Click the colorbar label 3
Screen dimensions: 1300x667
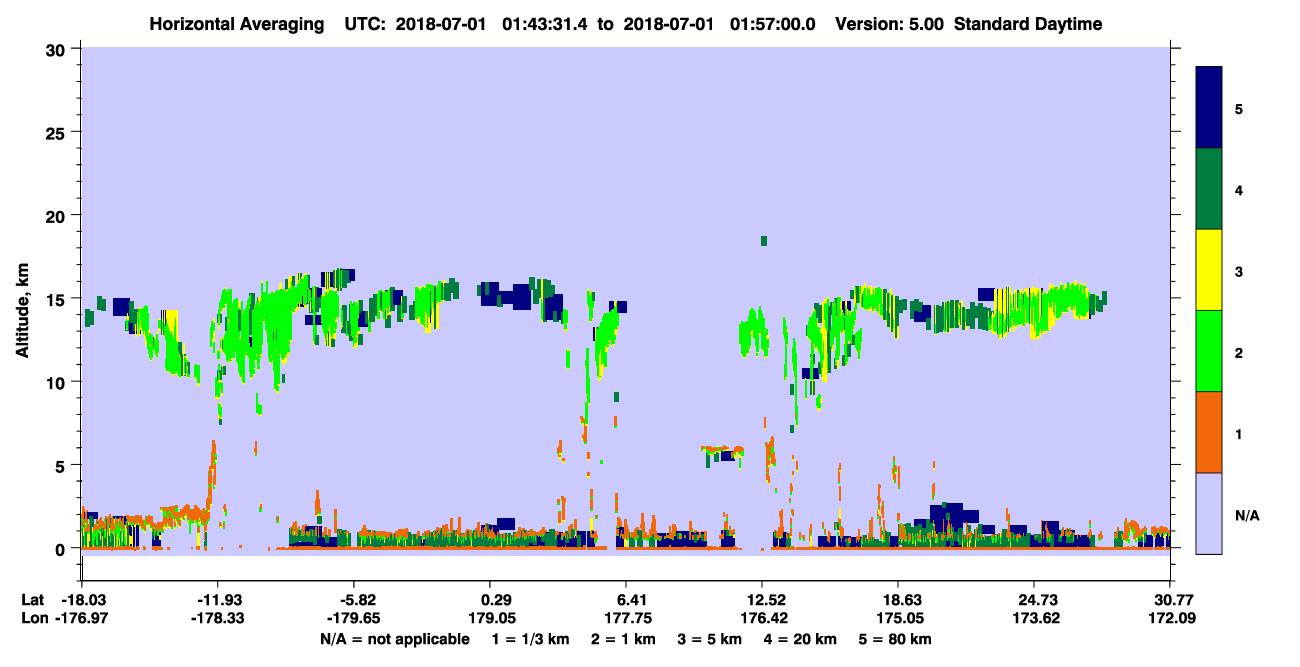click(x=1239, y=271)
